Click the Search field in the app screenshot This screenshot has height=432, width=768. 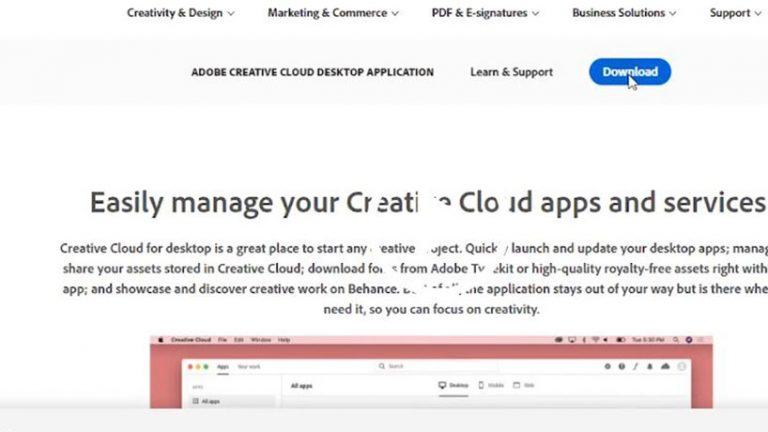click(x=437, y=366)
